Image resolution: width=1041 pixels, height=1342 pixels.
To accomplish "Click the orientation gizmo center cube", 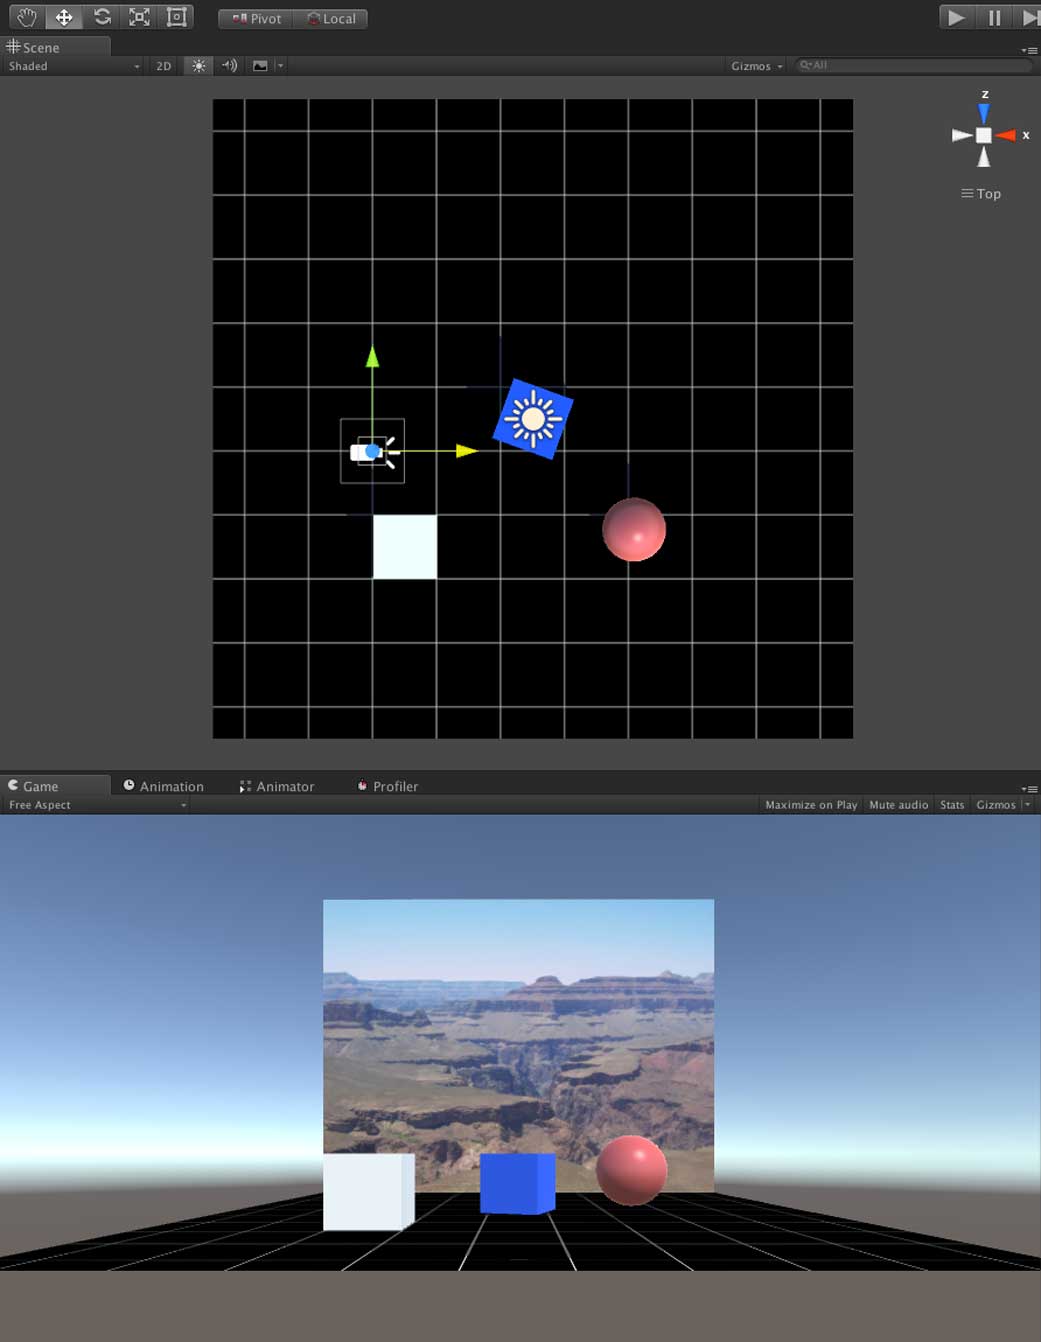I will click(984, 135).
